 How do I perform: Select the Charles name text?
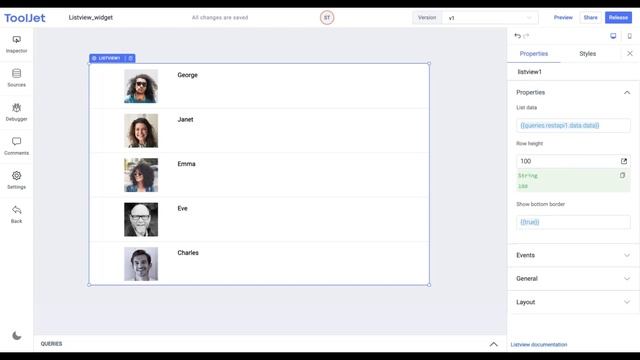(188, 253)
